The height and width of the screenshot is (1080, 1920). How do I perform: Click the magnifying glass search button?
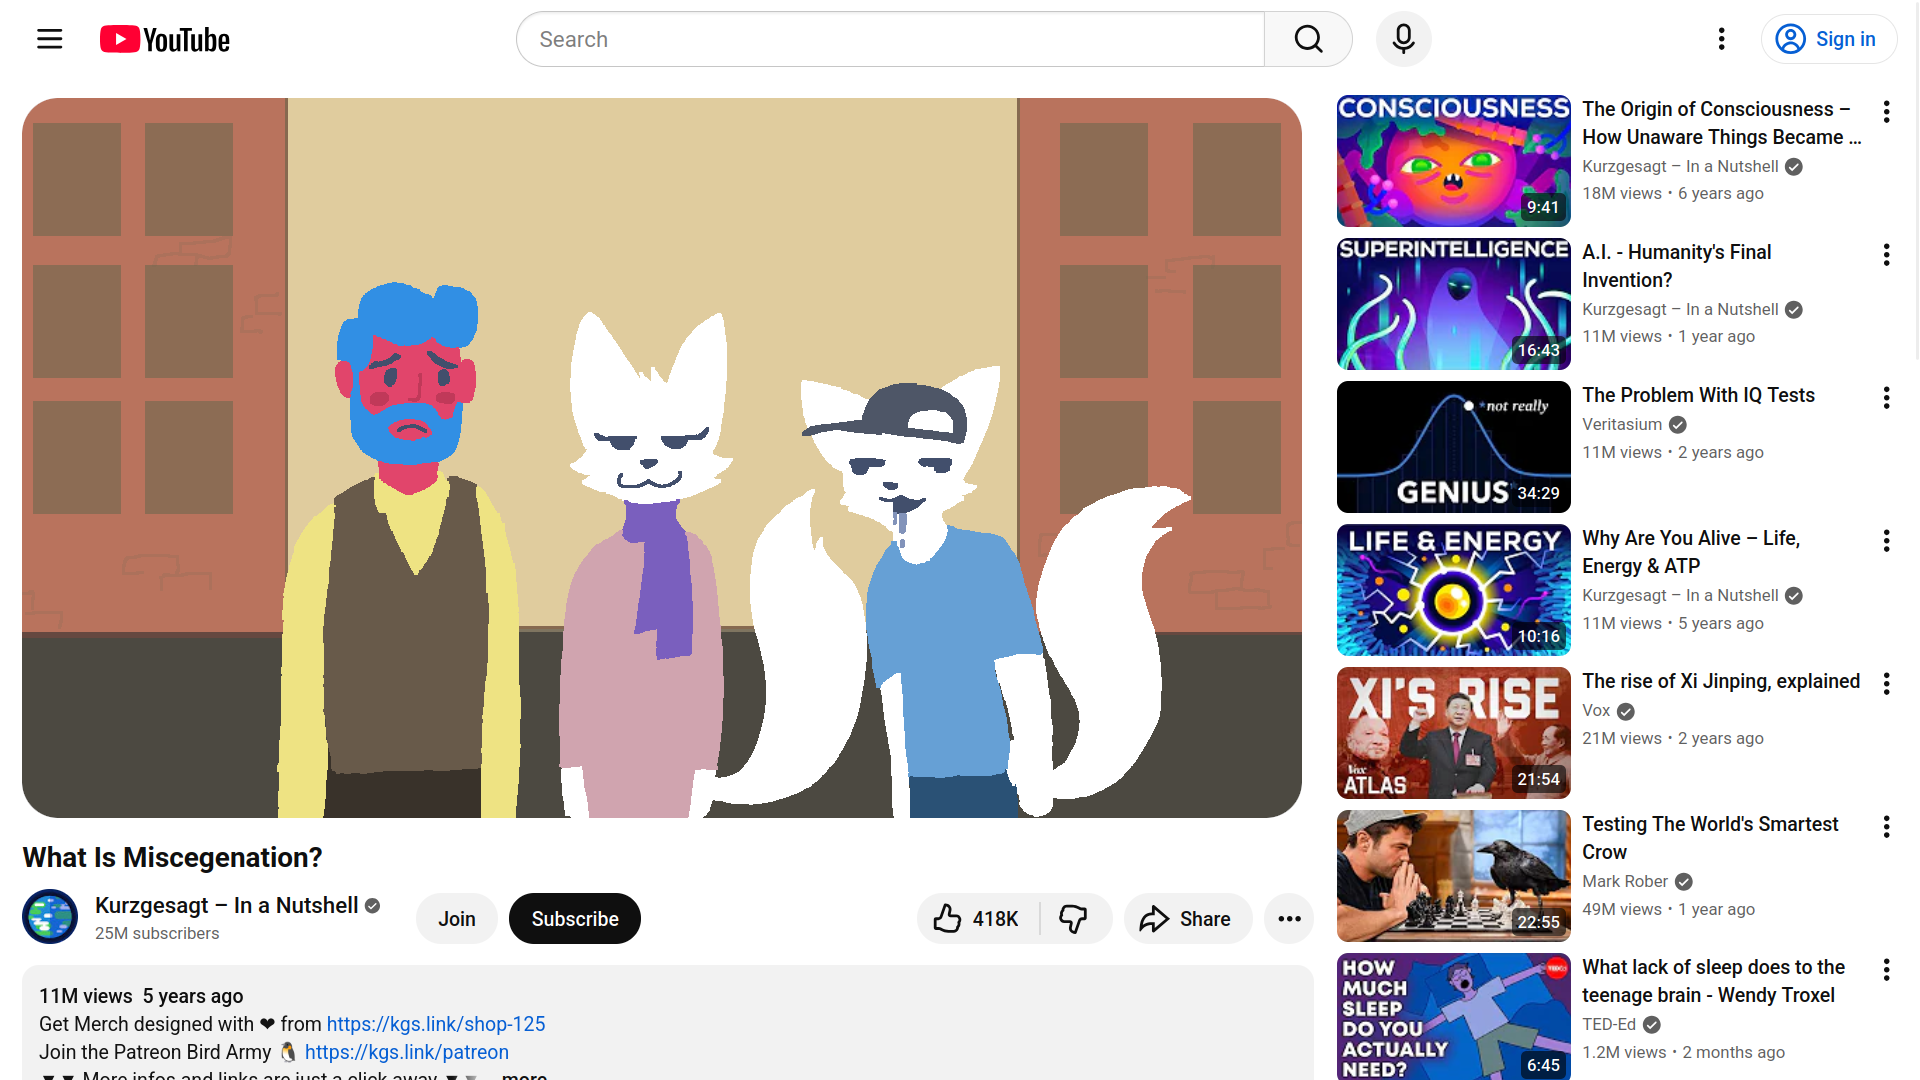click(x=1308, y=39)
